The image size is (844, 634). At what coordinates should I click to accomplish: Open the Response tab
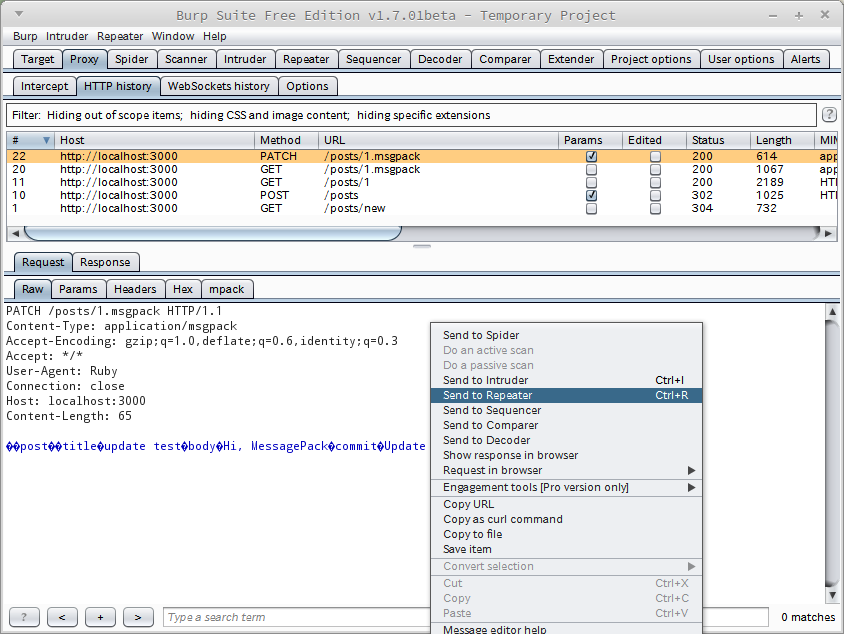tap(105, 262)
